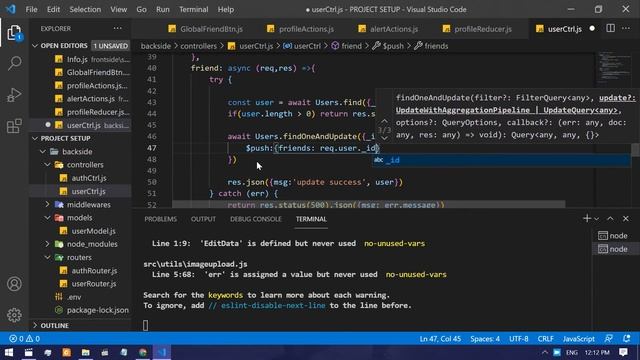Expand the Outline section
Screen dimensions: 640x360
pos(35,325)
